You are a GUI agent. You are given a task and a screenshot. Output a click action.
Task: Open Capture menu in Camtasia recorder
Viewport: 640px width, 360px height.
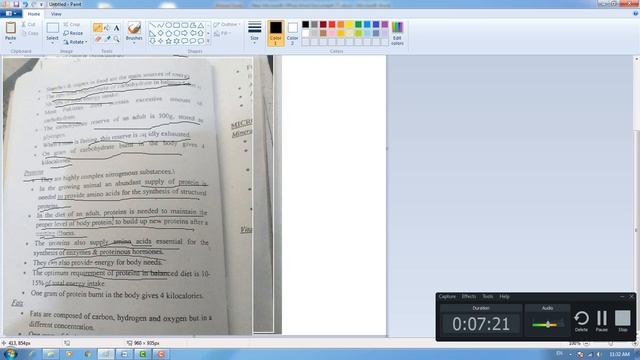click(447, 297)
